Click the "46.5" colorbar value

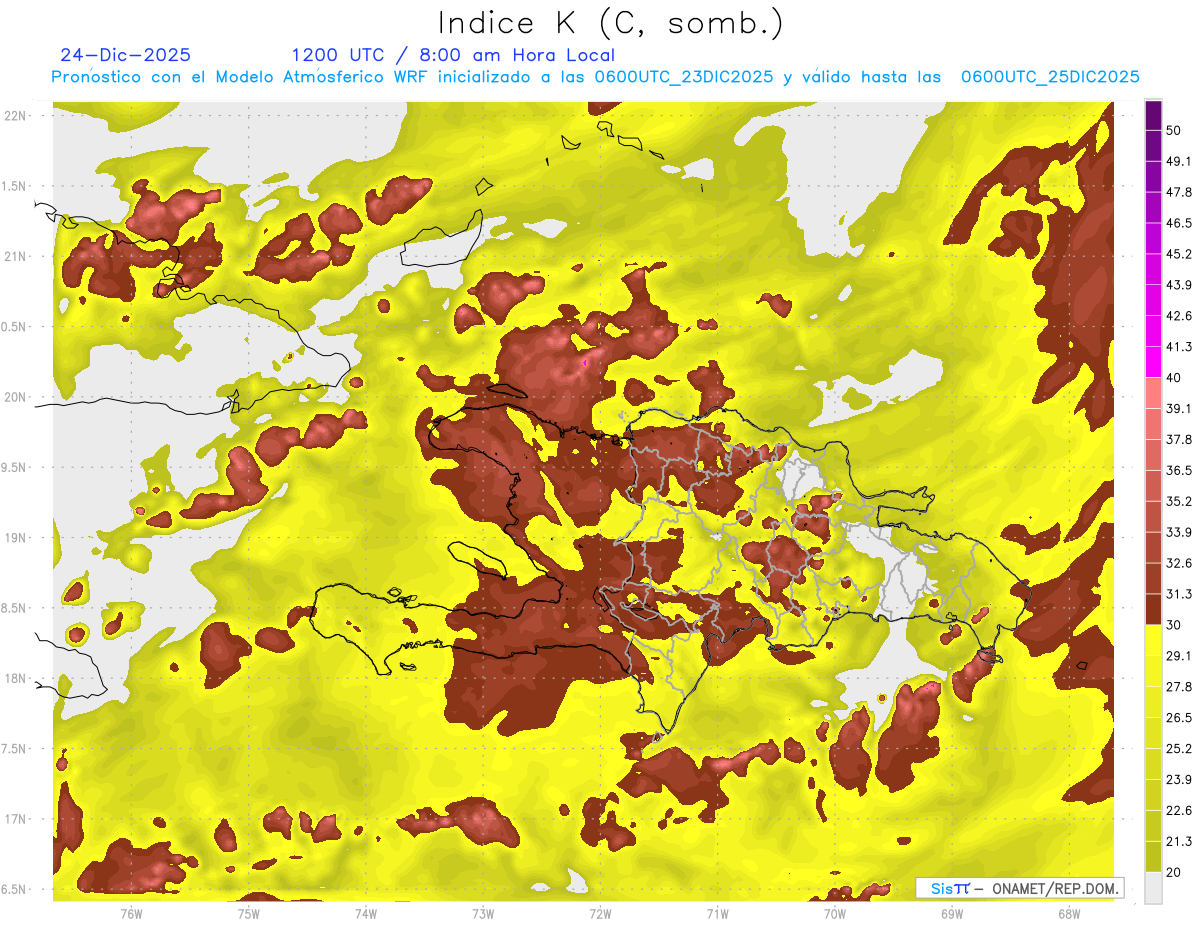(x=1179, y=223)
